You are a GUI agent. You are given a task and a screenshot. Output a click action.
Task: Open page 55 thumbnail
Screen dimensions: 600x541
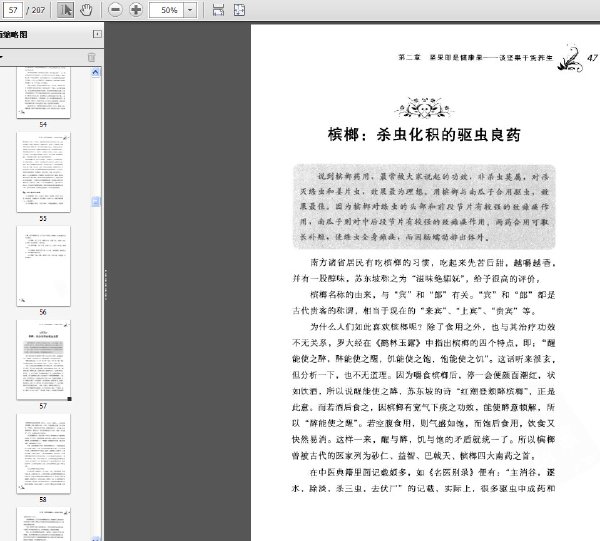pyautogui.click(x=43, y=172)
